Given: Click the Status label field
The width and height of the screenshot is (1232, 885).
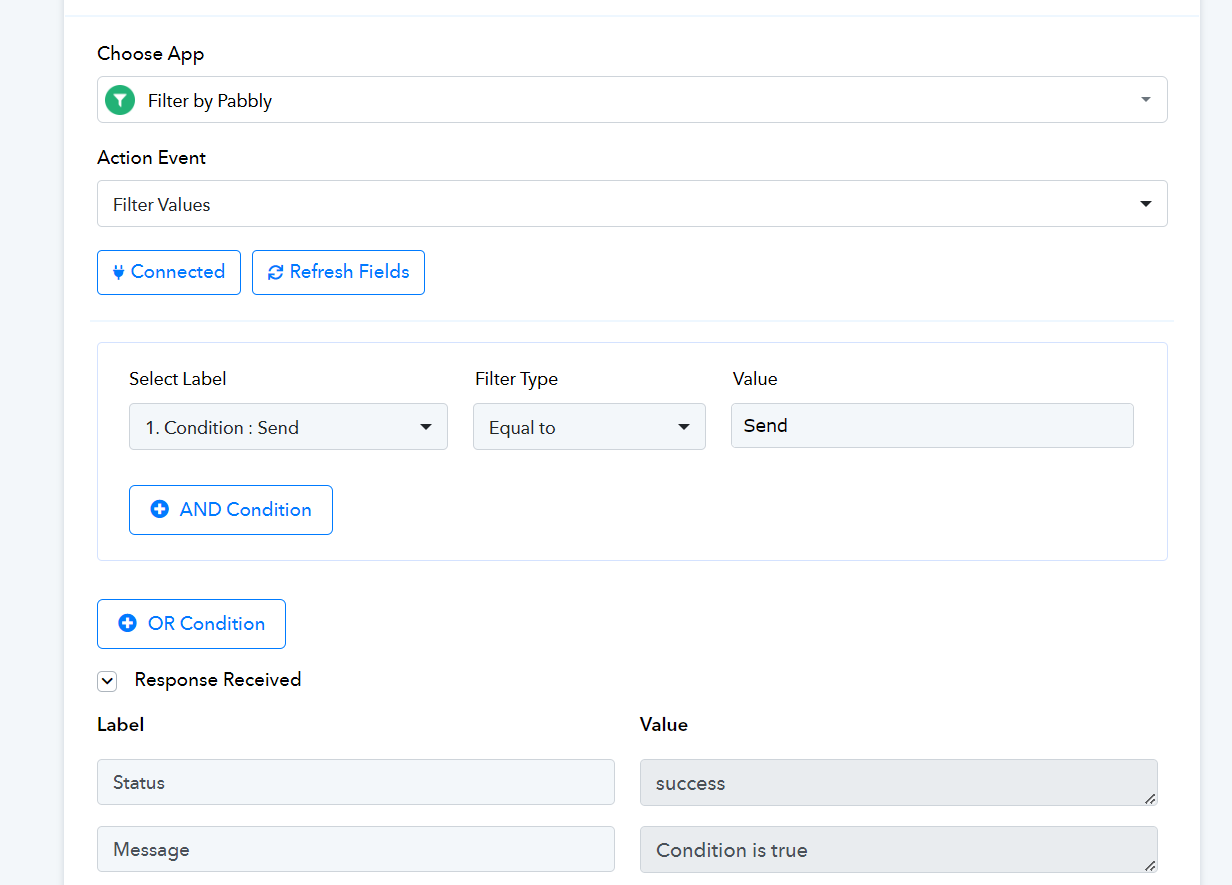Looking at the screenshot, I should pyautogui.click(x=356, y=782).
